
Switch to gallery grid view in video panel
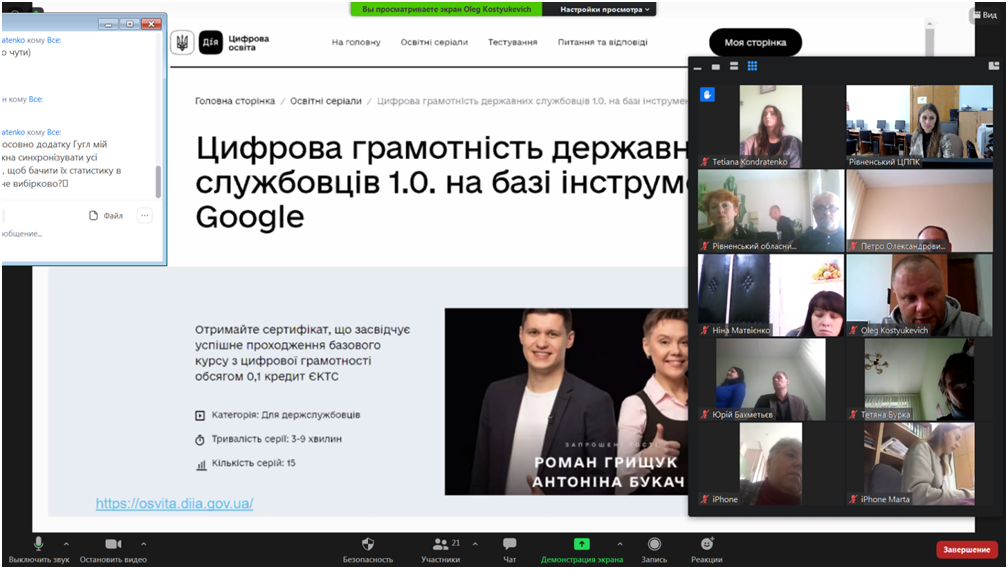click(752, 67)
